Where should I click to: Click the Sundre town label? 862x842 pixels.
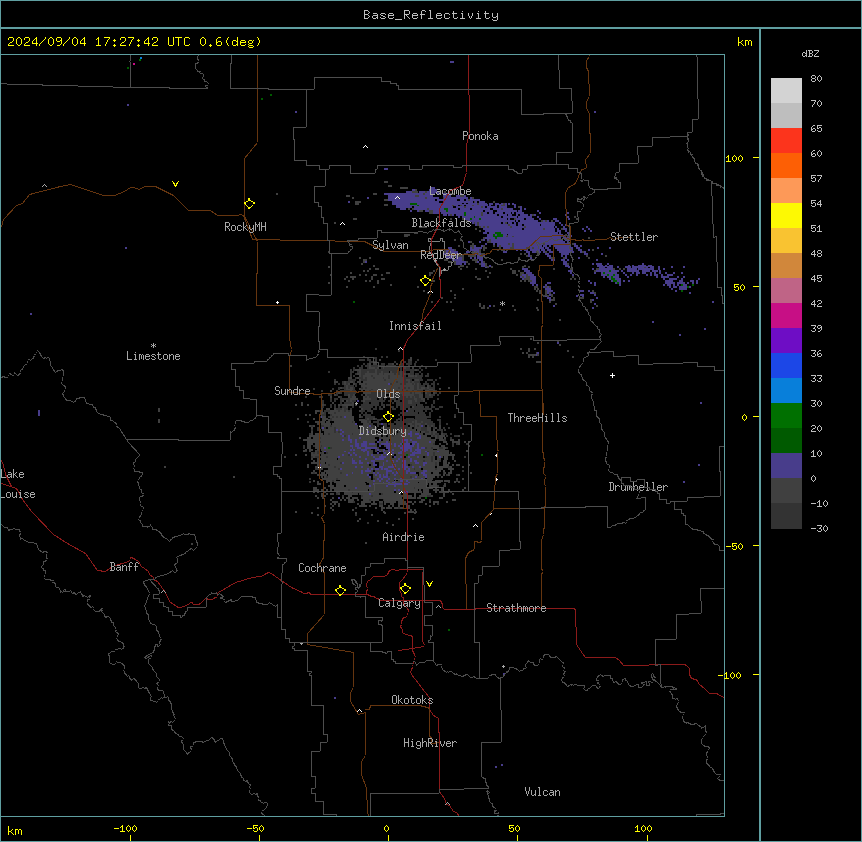[292, 391]
